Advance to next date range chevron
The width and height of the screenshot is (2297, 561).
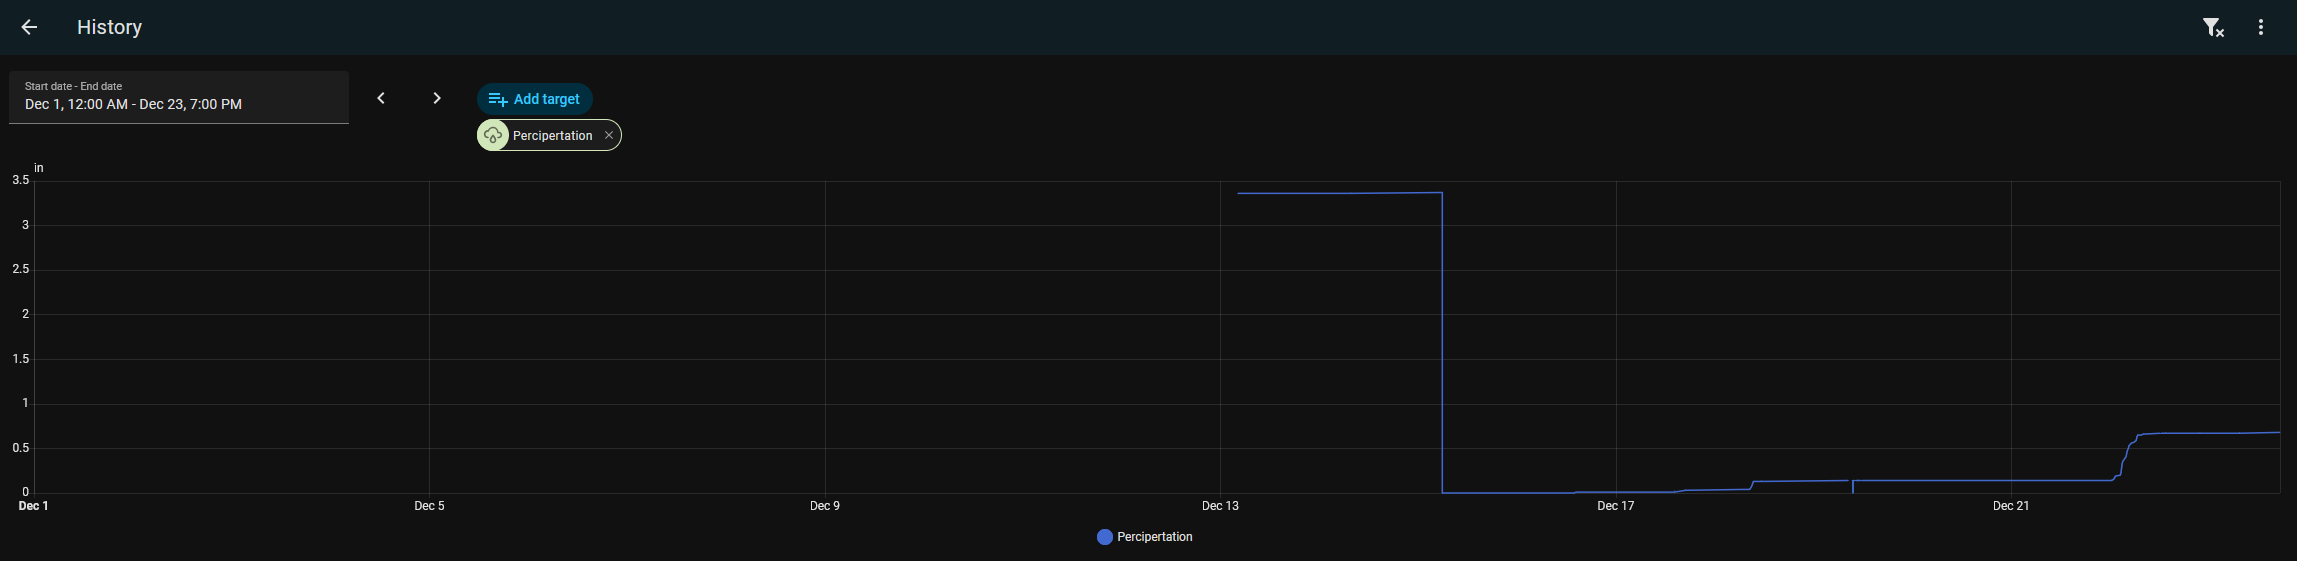pyautogui.click(x=437, y=98)
